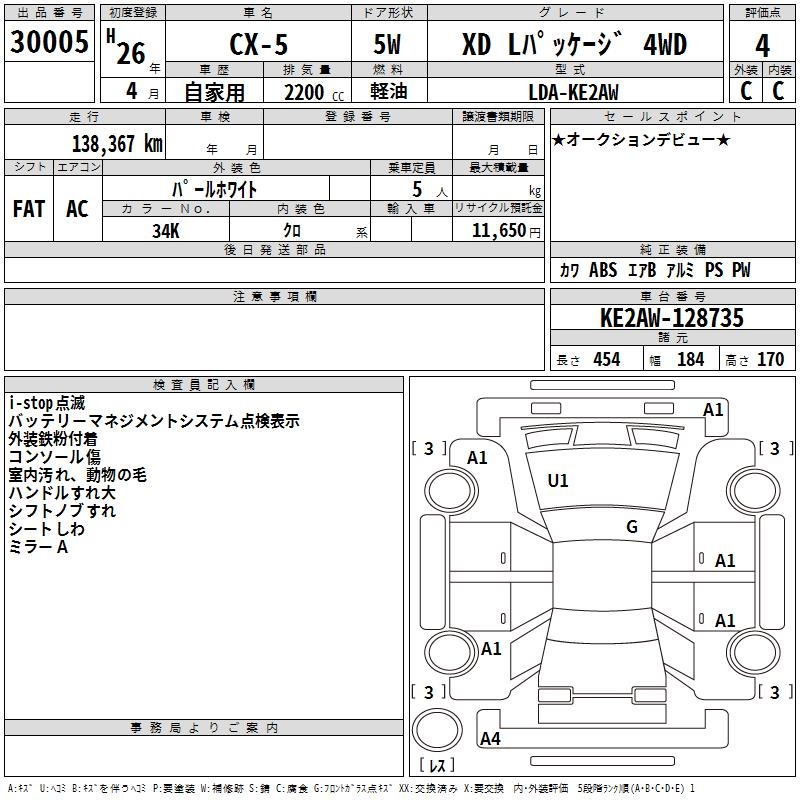Viewport: 800px width, 800px height.
Task: Select A4 mark on rear bumper
Action: [x=490, y=739]
